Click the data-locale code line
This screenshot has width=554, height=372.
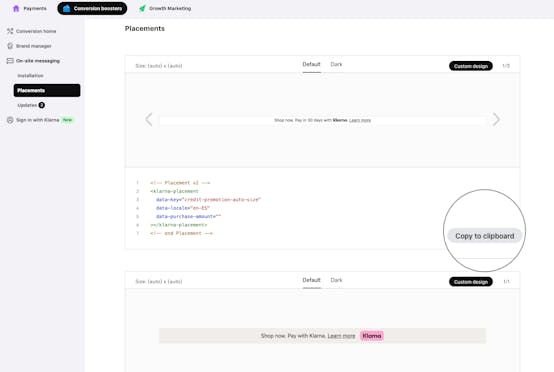183,208
